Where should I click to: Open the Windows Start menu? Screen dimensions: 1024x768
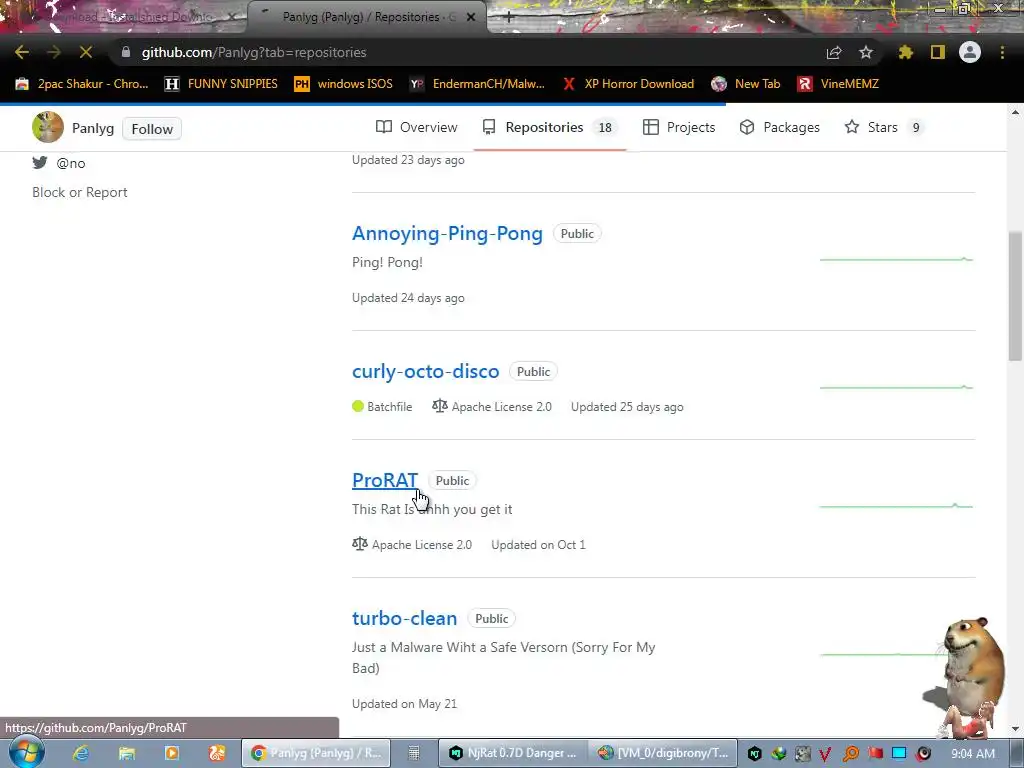click(x=26, y=752)
